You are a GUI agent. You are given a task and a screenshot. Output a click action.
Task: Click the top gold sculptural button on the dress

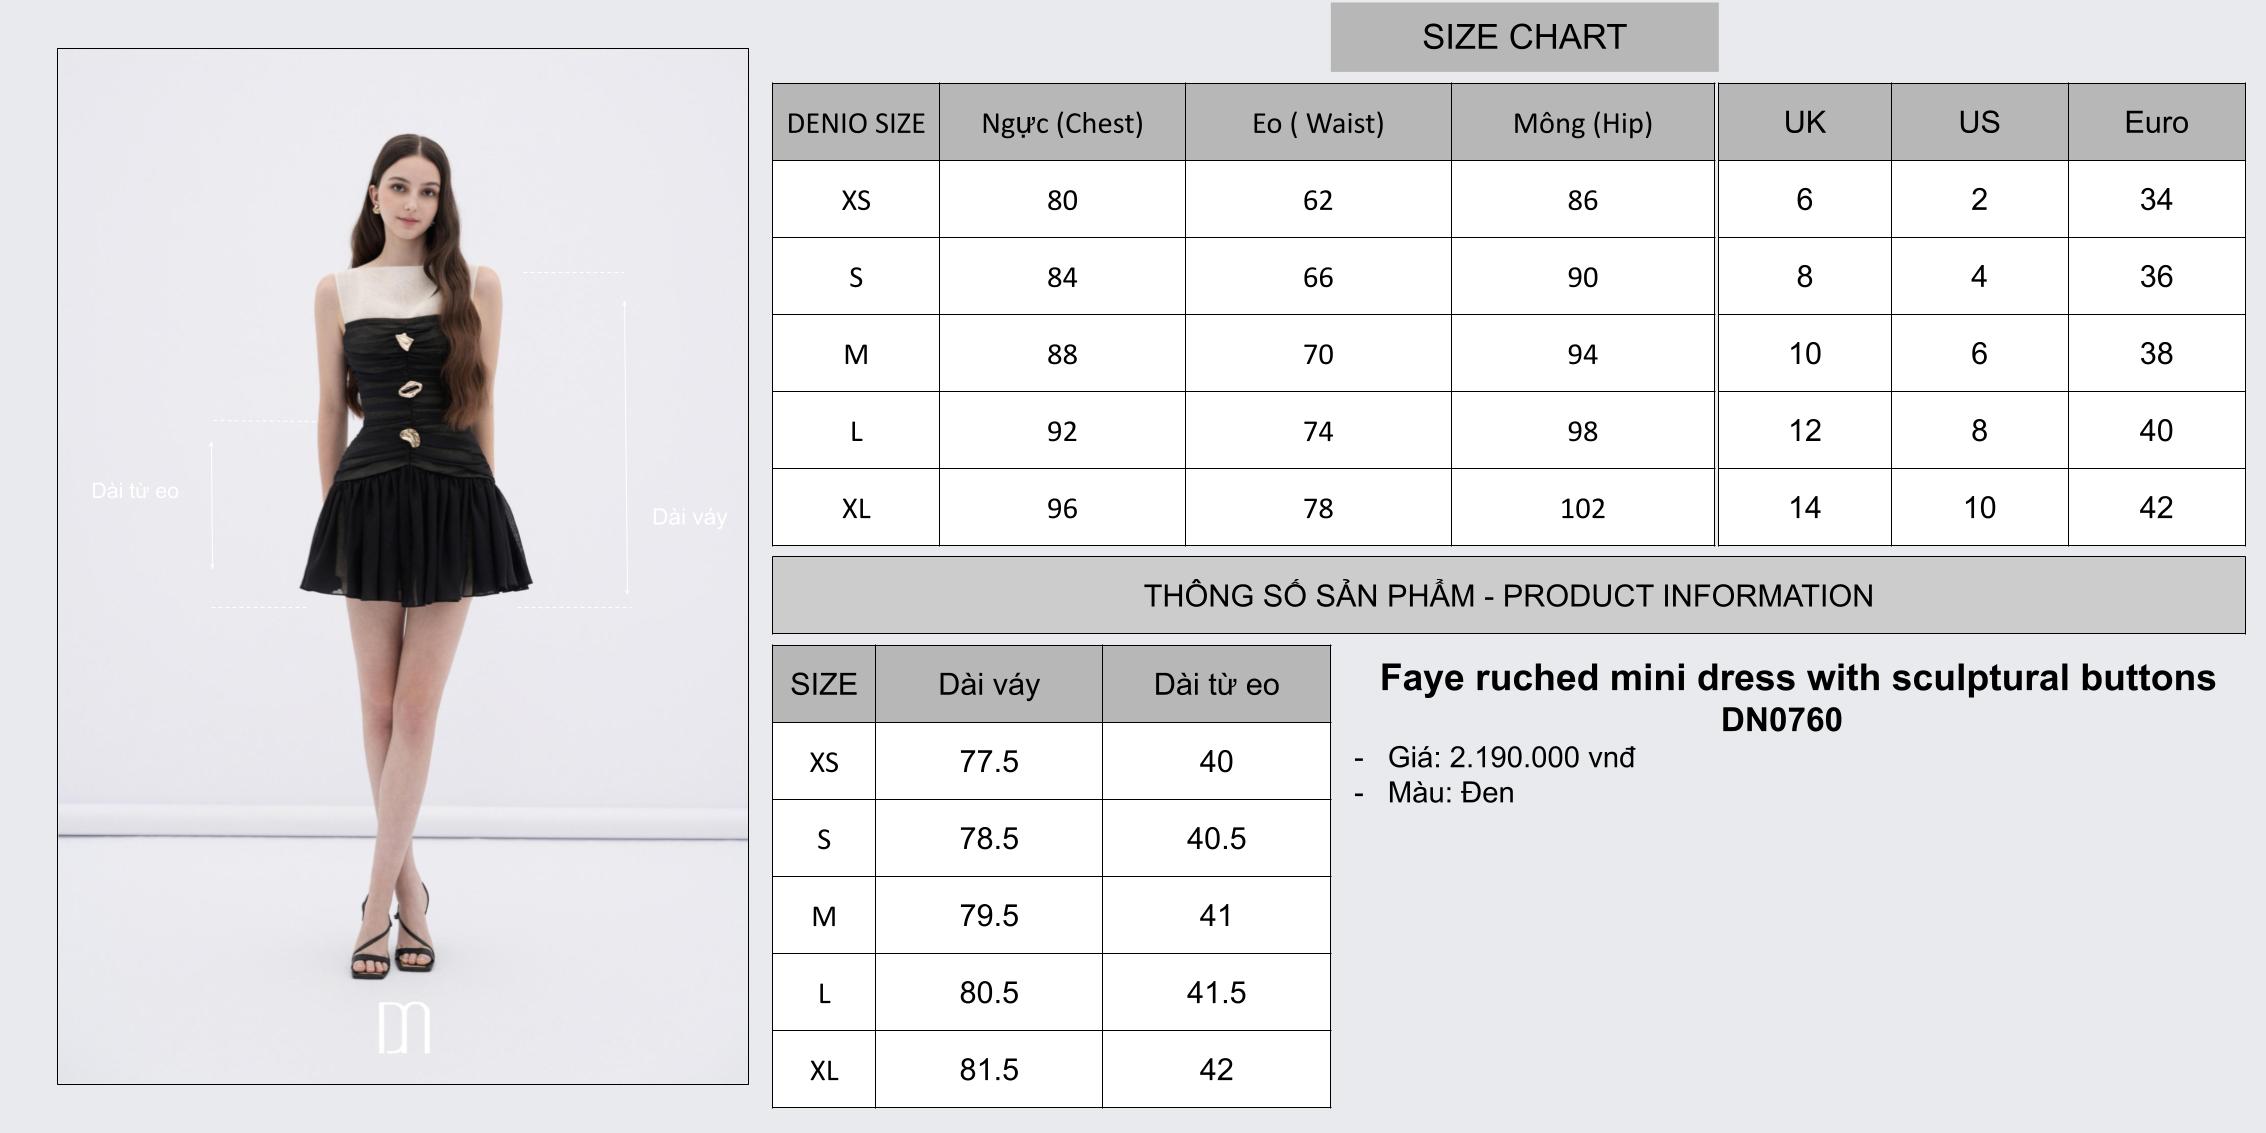pyautogui.click(x=404, y=343)
